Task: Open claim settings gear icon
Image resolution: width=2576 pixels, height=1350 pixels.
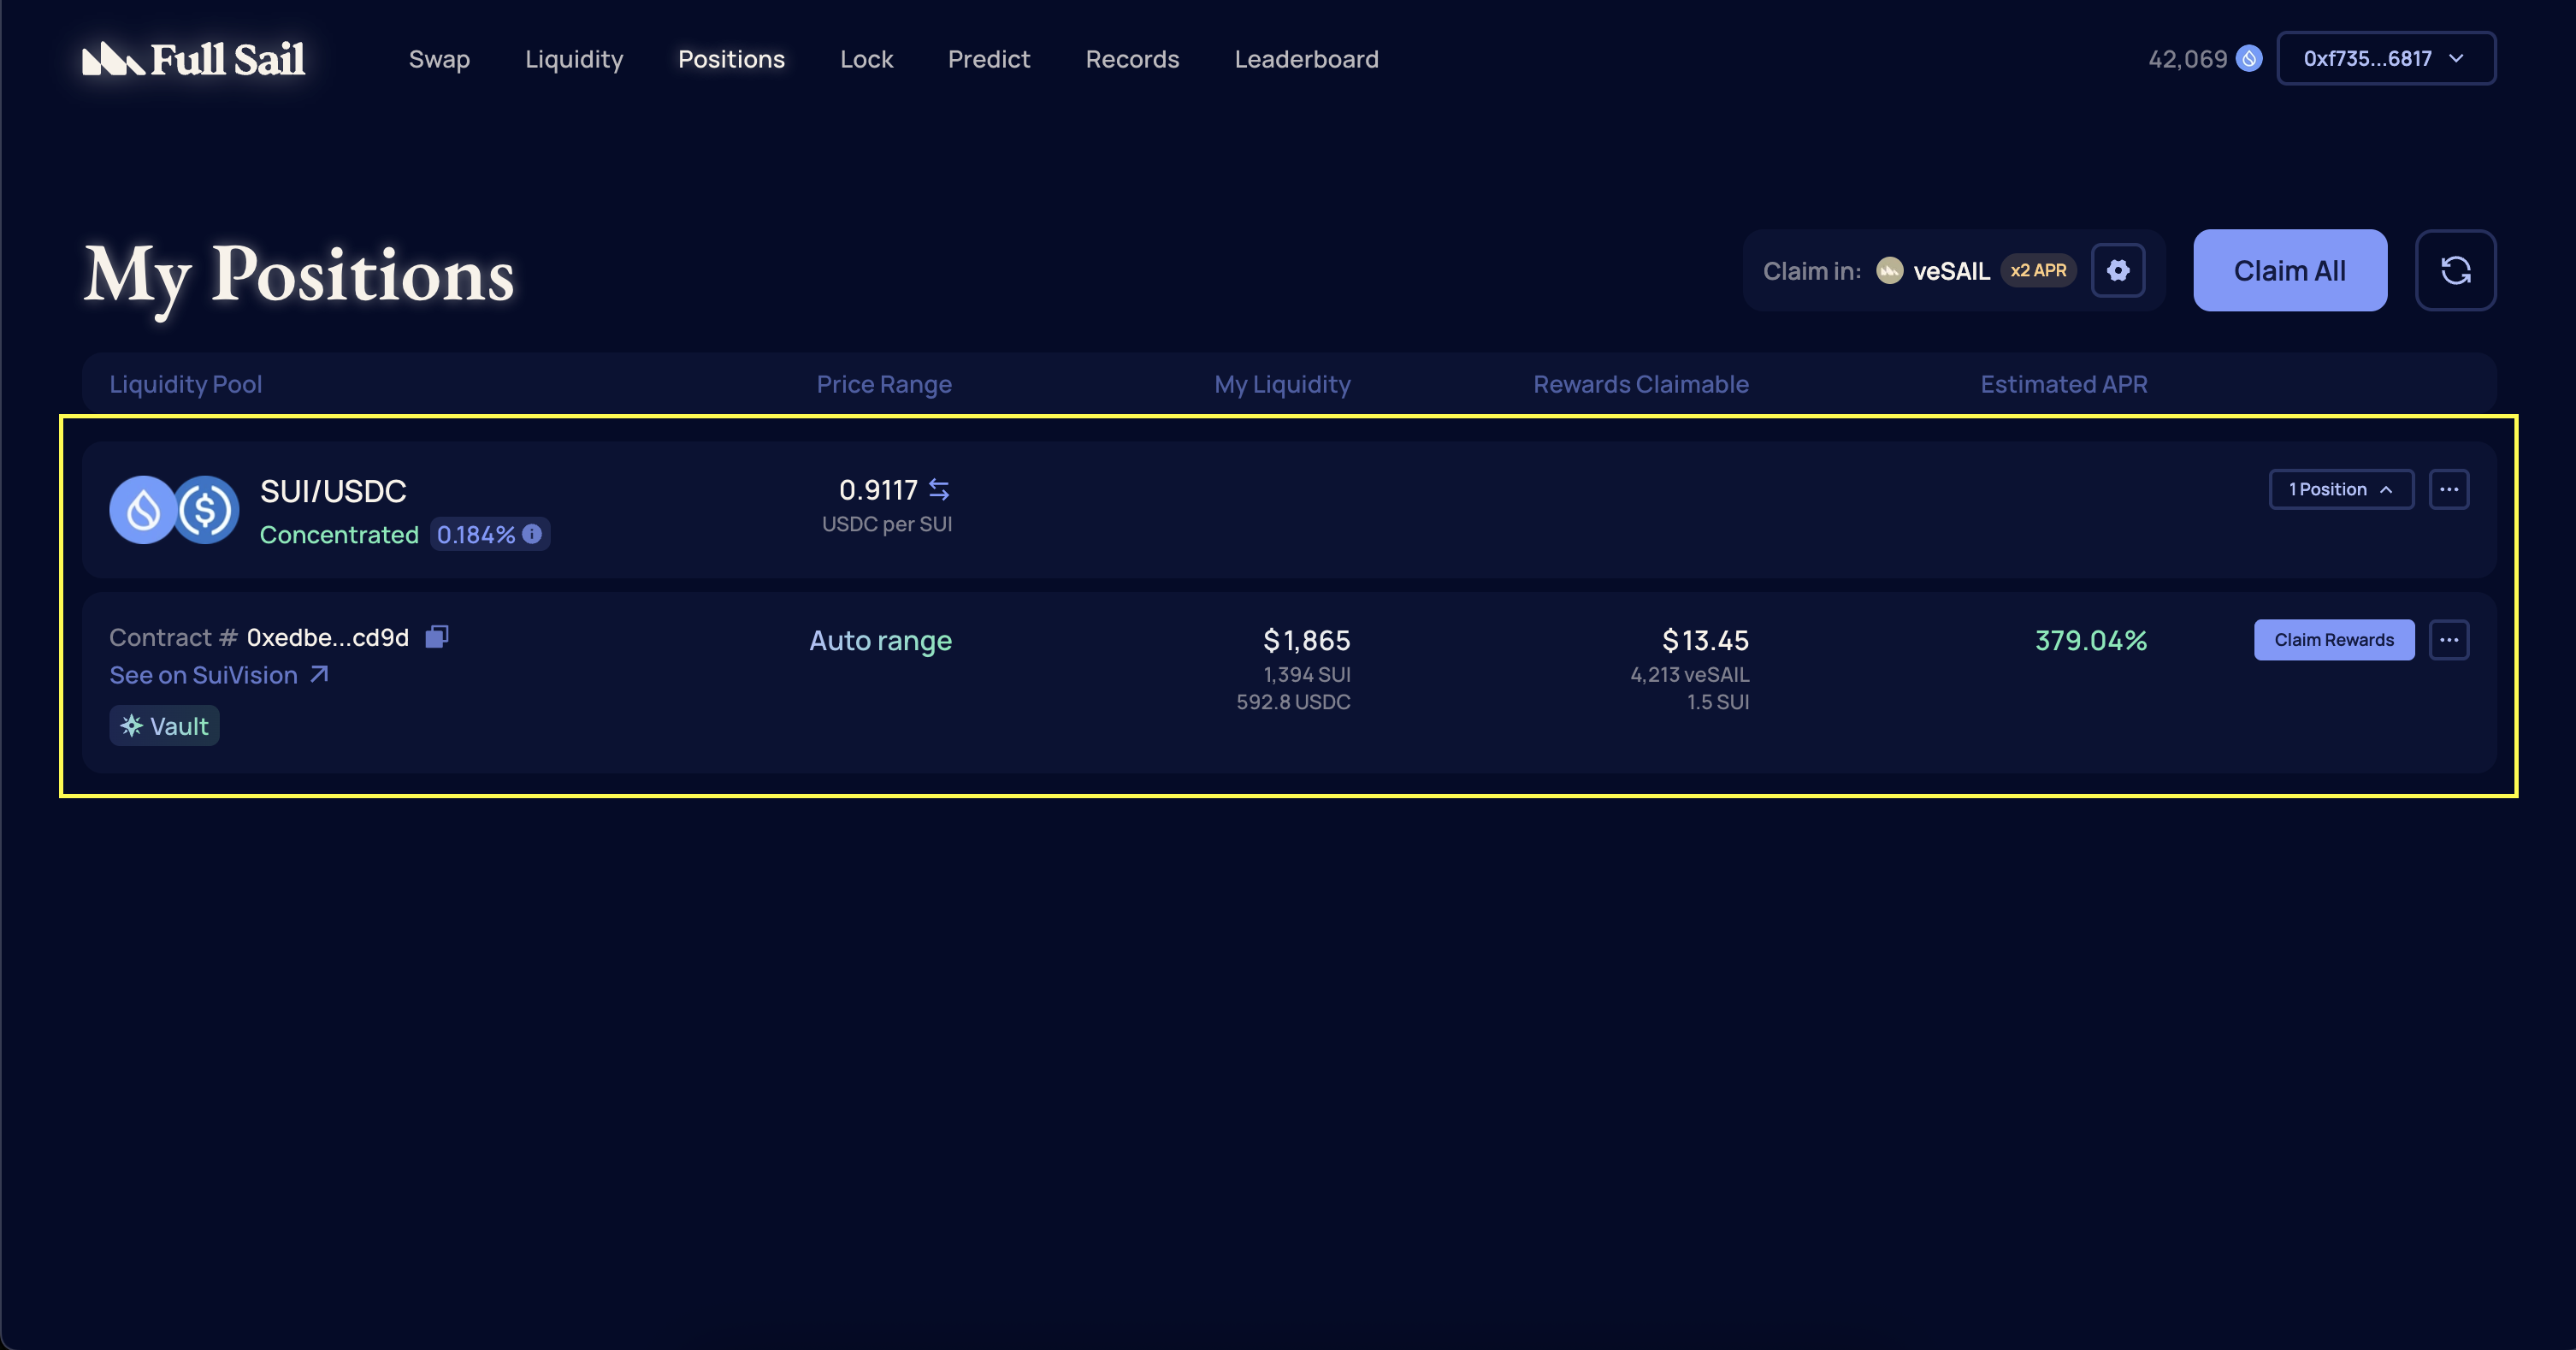Action: click(2117, 270)
